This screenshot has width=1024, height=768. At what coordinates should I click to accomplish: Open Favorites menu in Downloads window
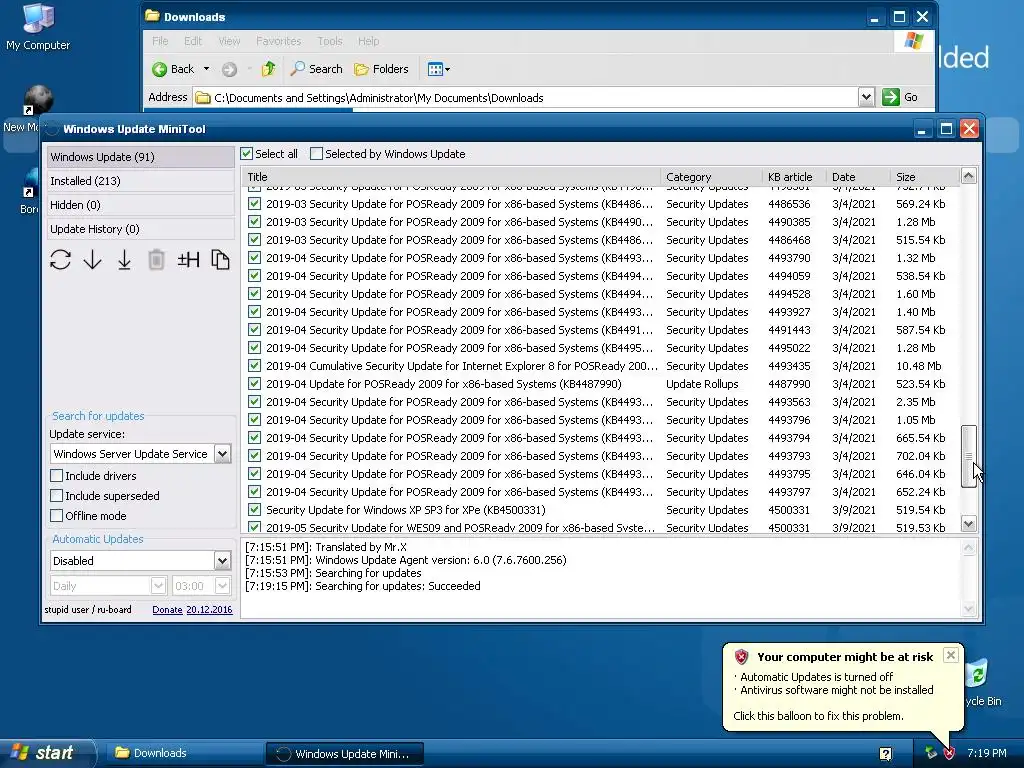pyautogui.click(x=279, y=41)
